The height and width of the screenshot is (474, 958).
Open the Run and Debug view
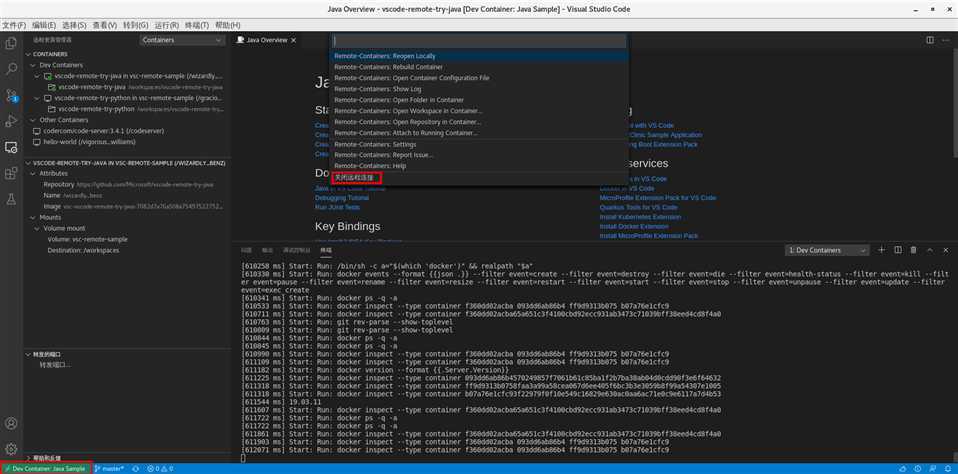[11, 121]
